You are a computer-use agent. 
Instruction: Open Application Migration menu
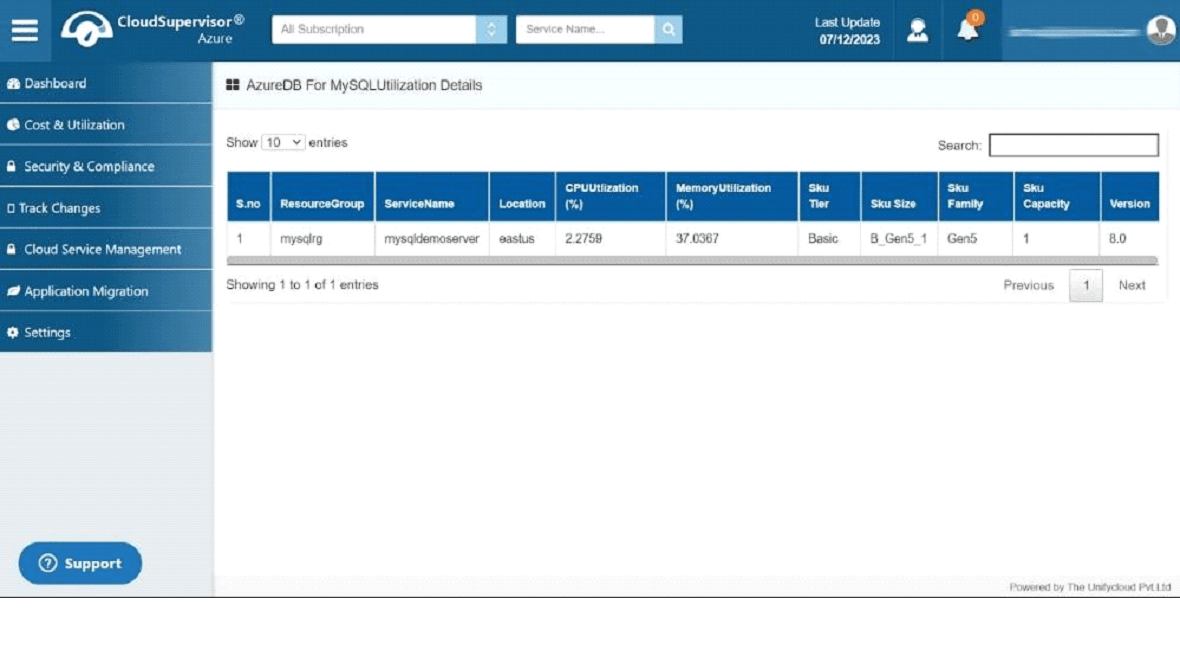105,291
